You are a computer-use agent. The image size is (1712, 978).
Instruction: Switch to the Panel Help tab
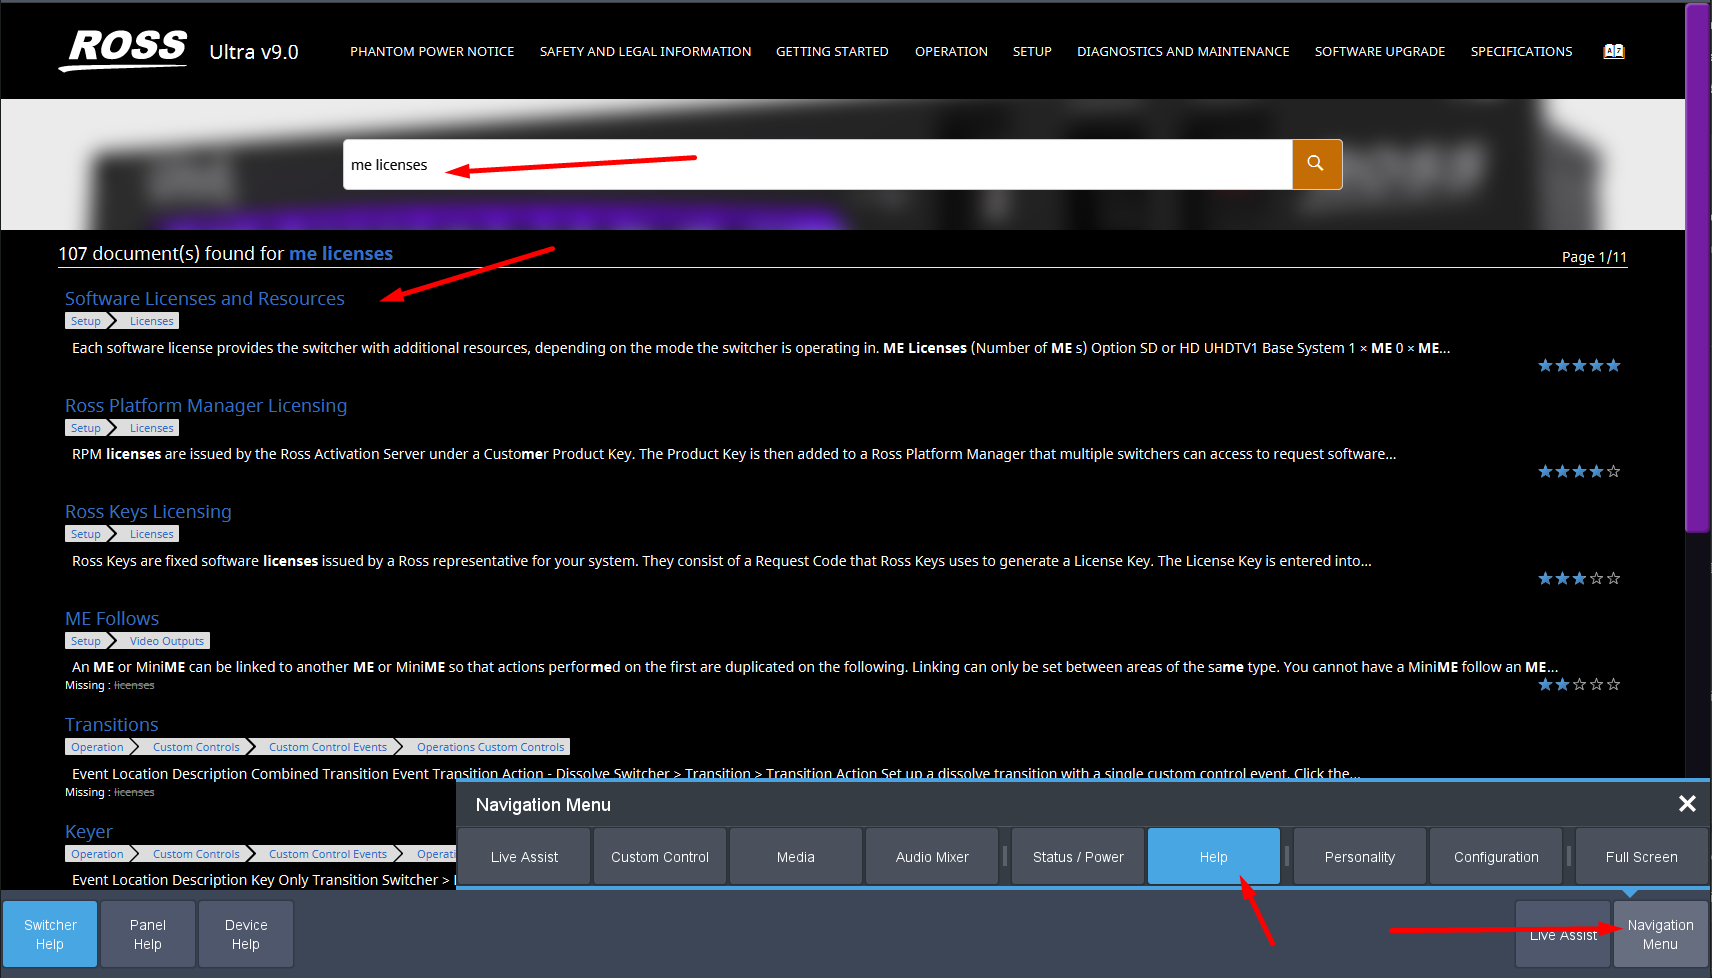click(148, 934)
